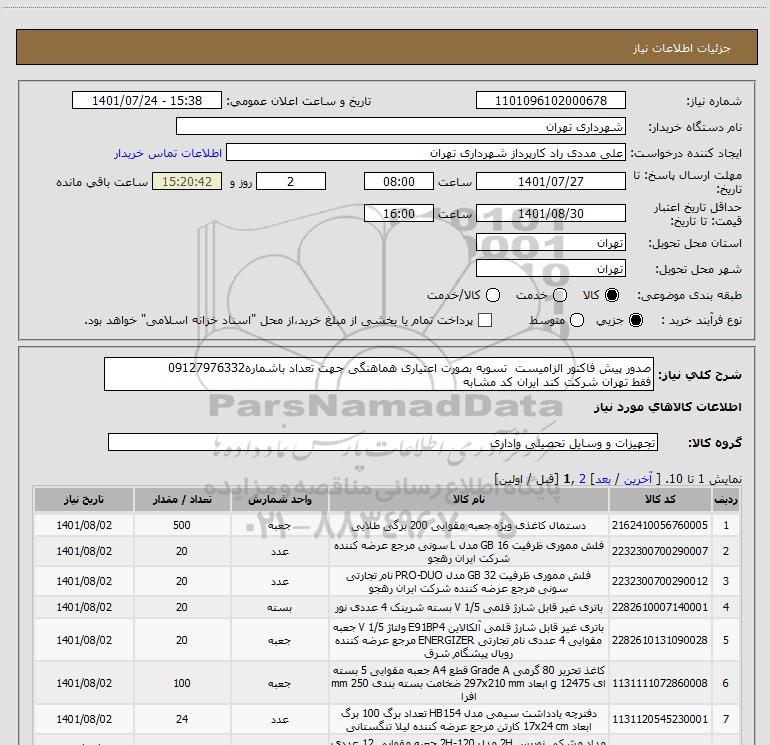Click the واحد شمارش column header

point(279,499)
